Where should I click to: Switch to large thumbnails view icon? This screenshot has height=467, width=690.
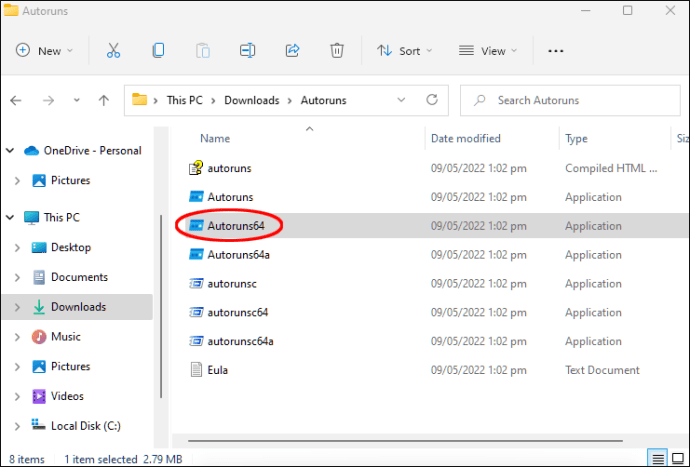pyautogui.click(x=677, y=458)
